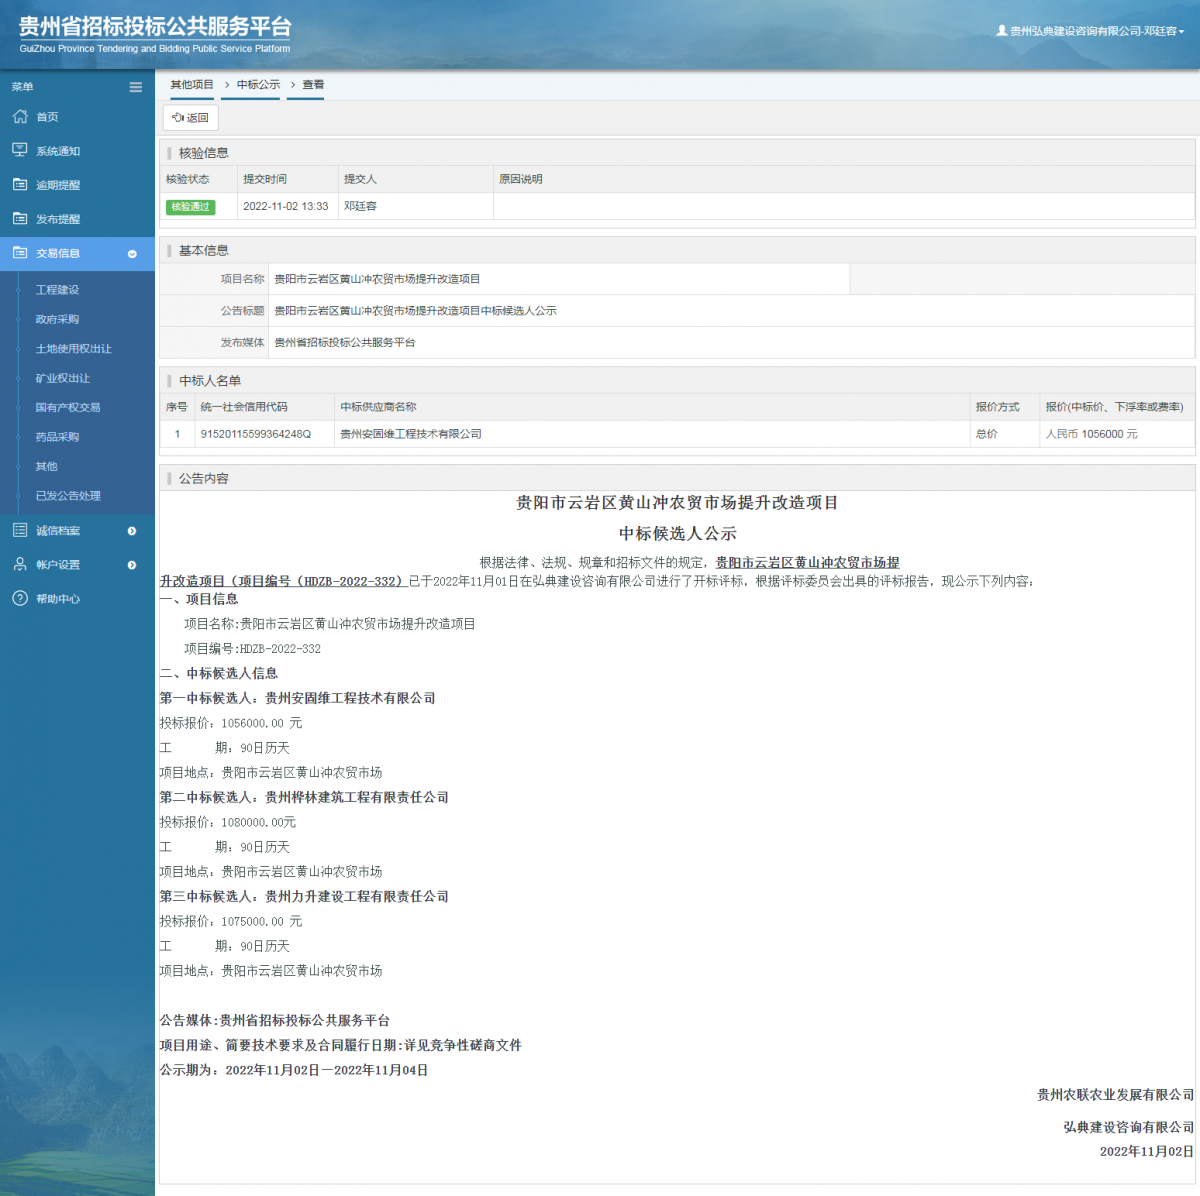Click 中标公示 breadcrumb link
Viewport: 1200px width, 1196px height.
258,85
